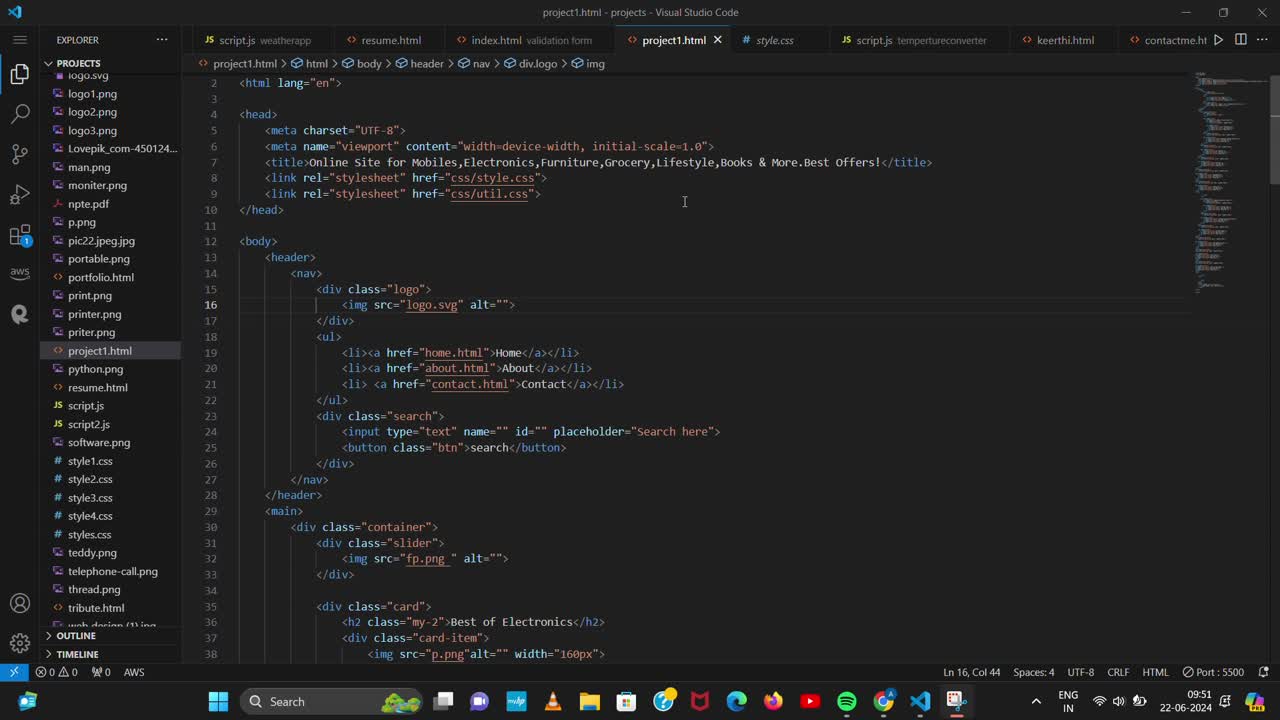Switch to the style.css tab
The height and width of the screenshot is (720, 1280).
pos(774,40)
